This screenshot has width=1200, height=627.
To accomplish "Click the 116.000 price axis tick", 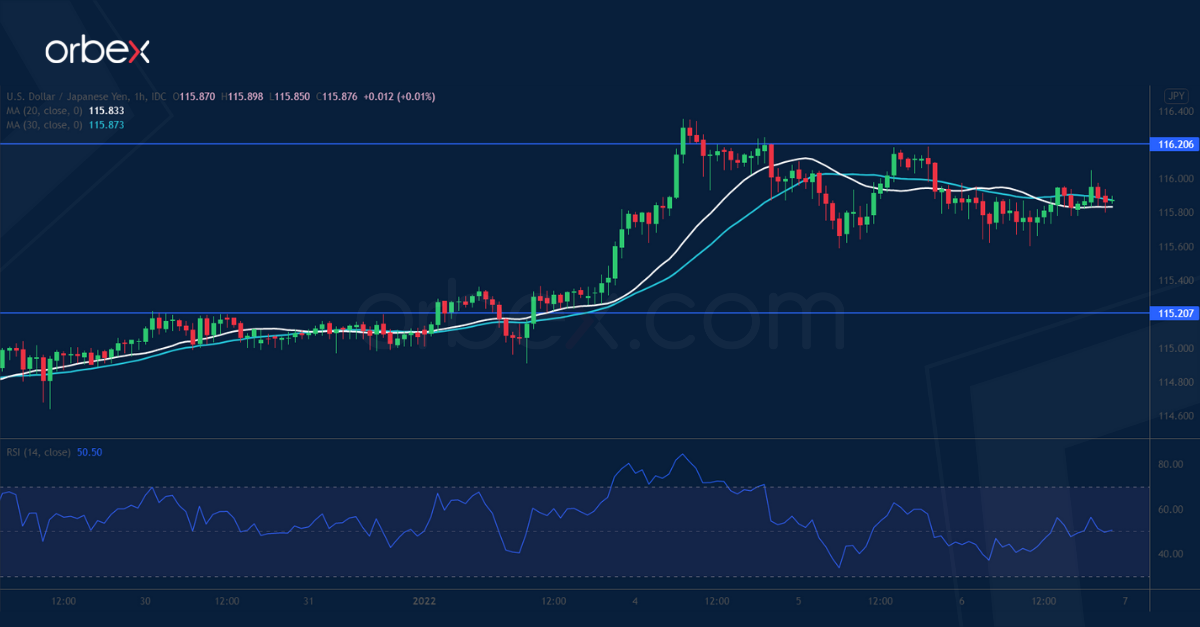I will coord(1175,179).
